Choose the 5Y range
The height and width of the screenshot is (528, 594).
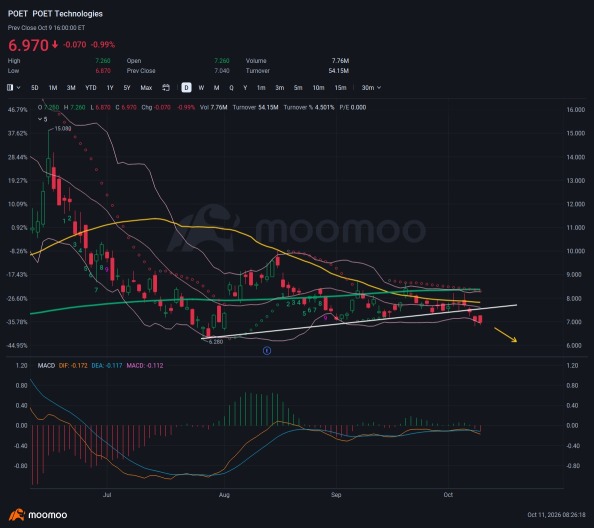[127, 87]
